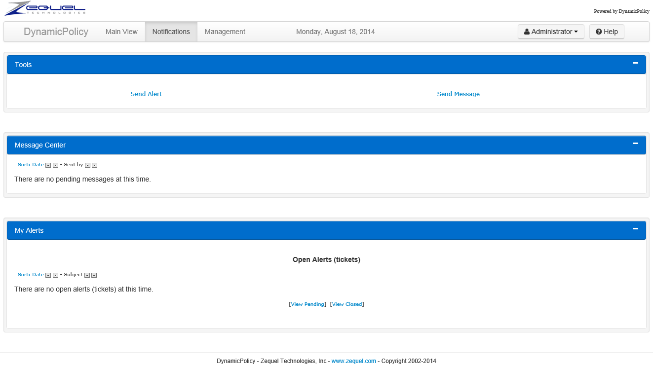The height and width of the screenshot is (366, 653).
Task: Click the Monday, August 18, 2014 date text
Action: point(335,32)
